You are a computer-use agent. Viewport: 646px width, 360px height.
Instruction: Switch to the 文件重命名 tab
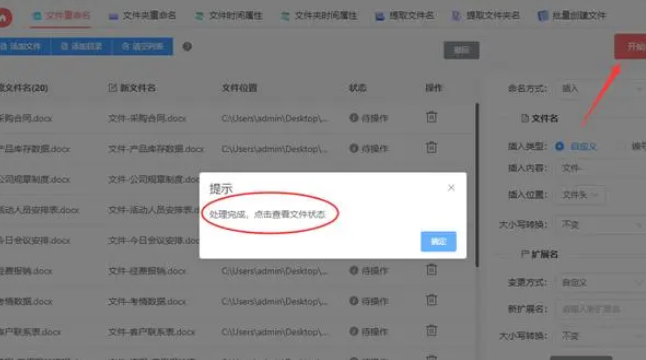[x=61, y=16]
